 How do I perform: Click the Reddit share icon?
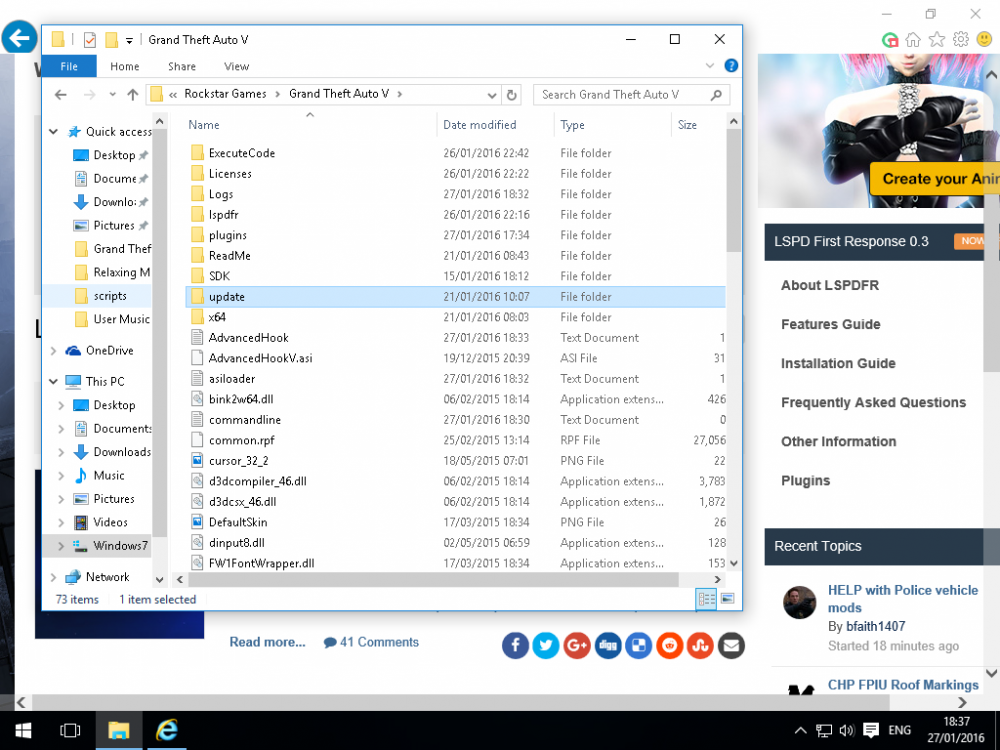pos(670,645)
